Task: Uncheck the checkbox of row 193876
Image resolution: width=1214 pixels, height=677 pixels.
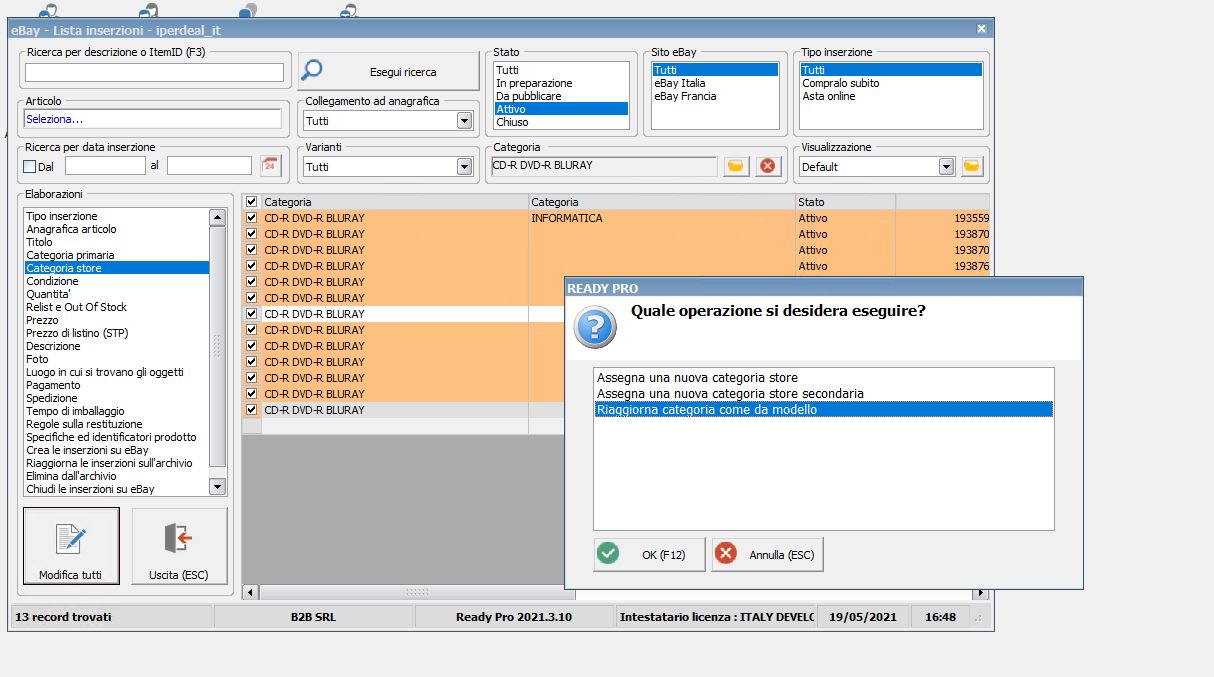Action: coord(252,266)
